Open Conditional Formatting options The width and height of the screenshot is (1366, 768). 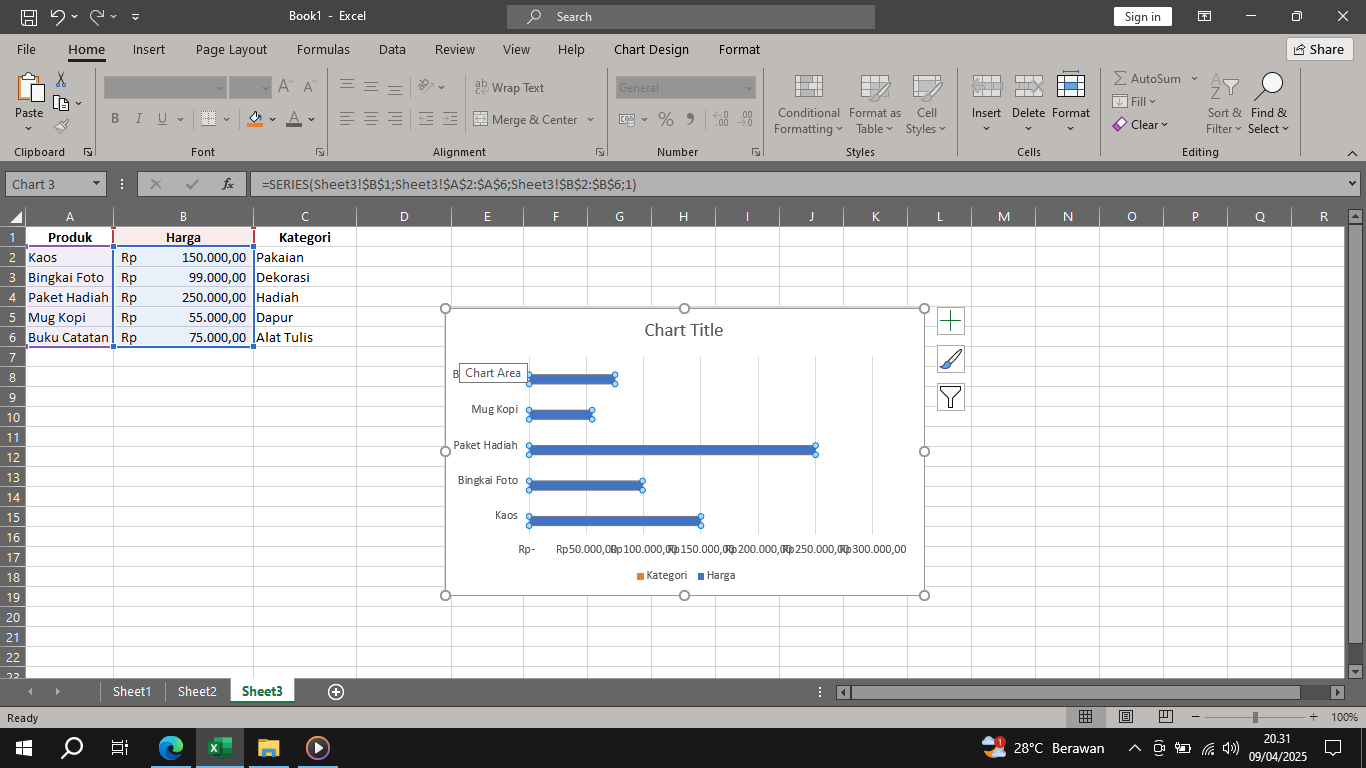[x=808, y=104]
